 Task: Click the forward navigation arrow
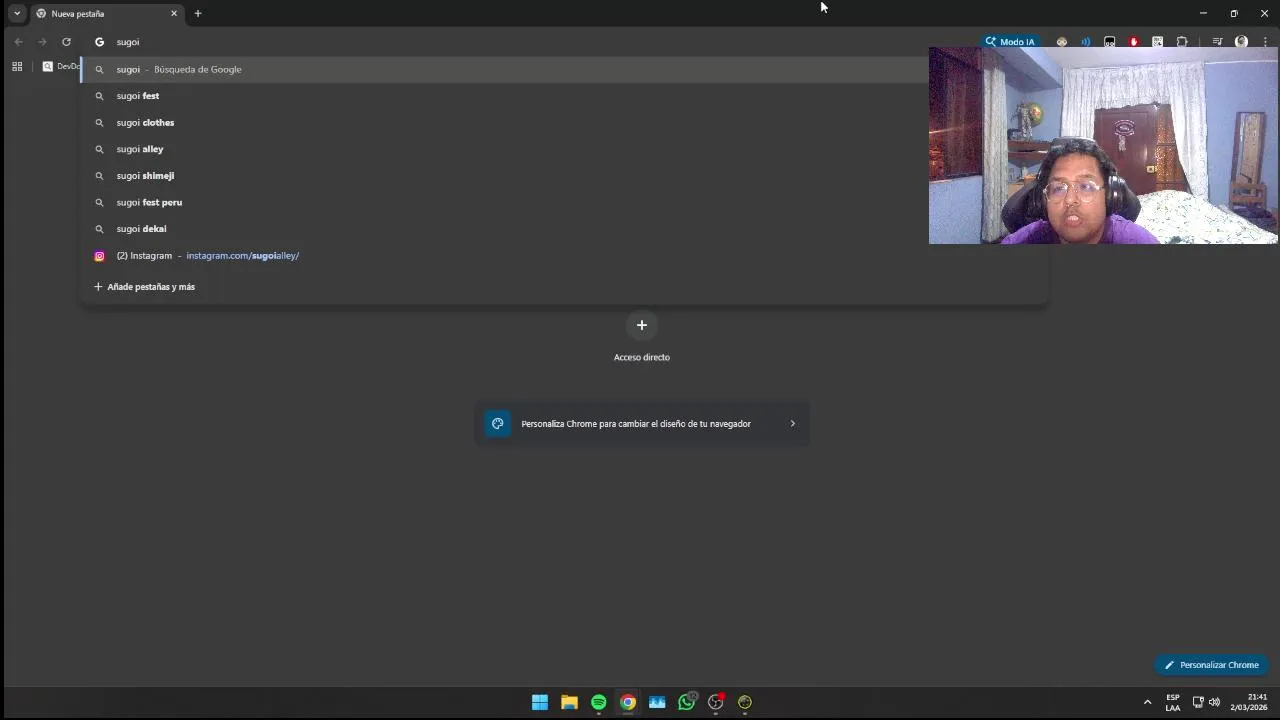coord(42,42)
